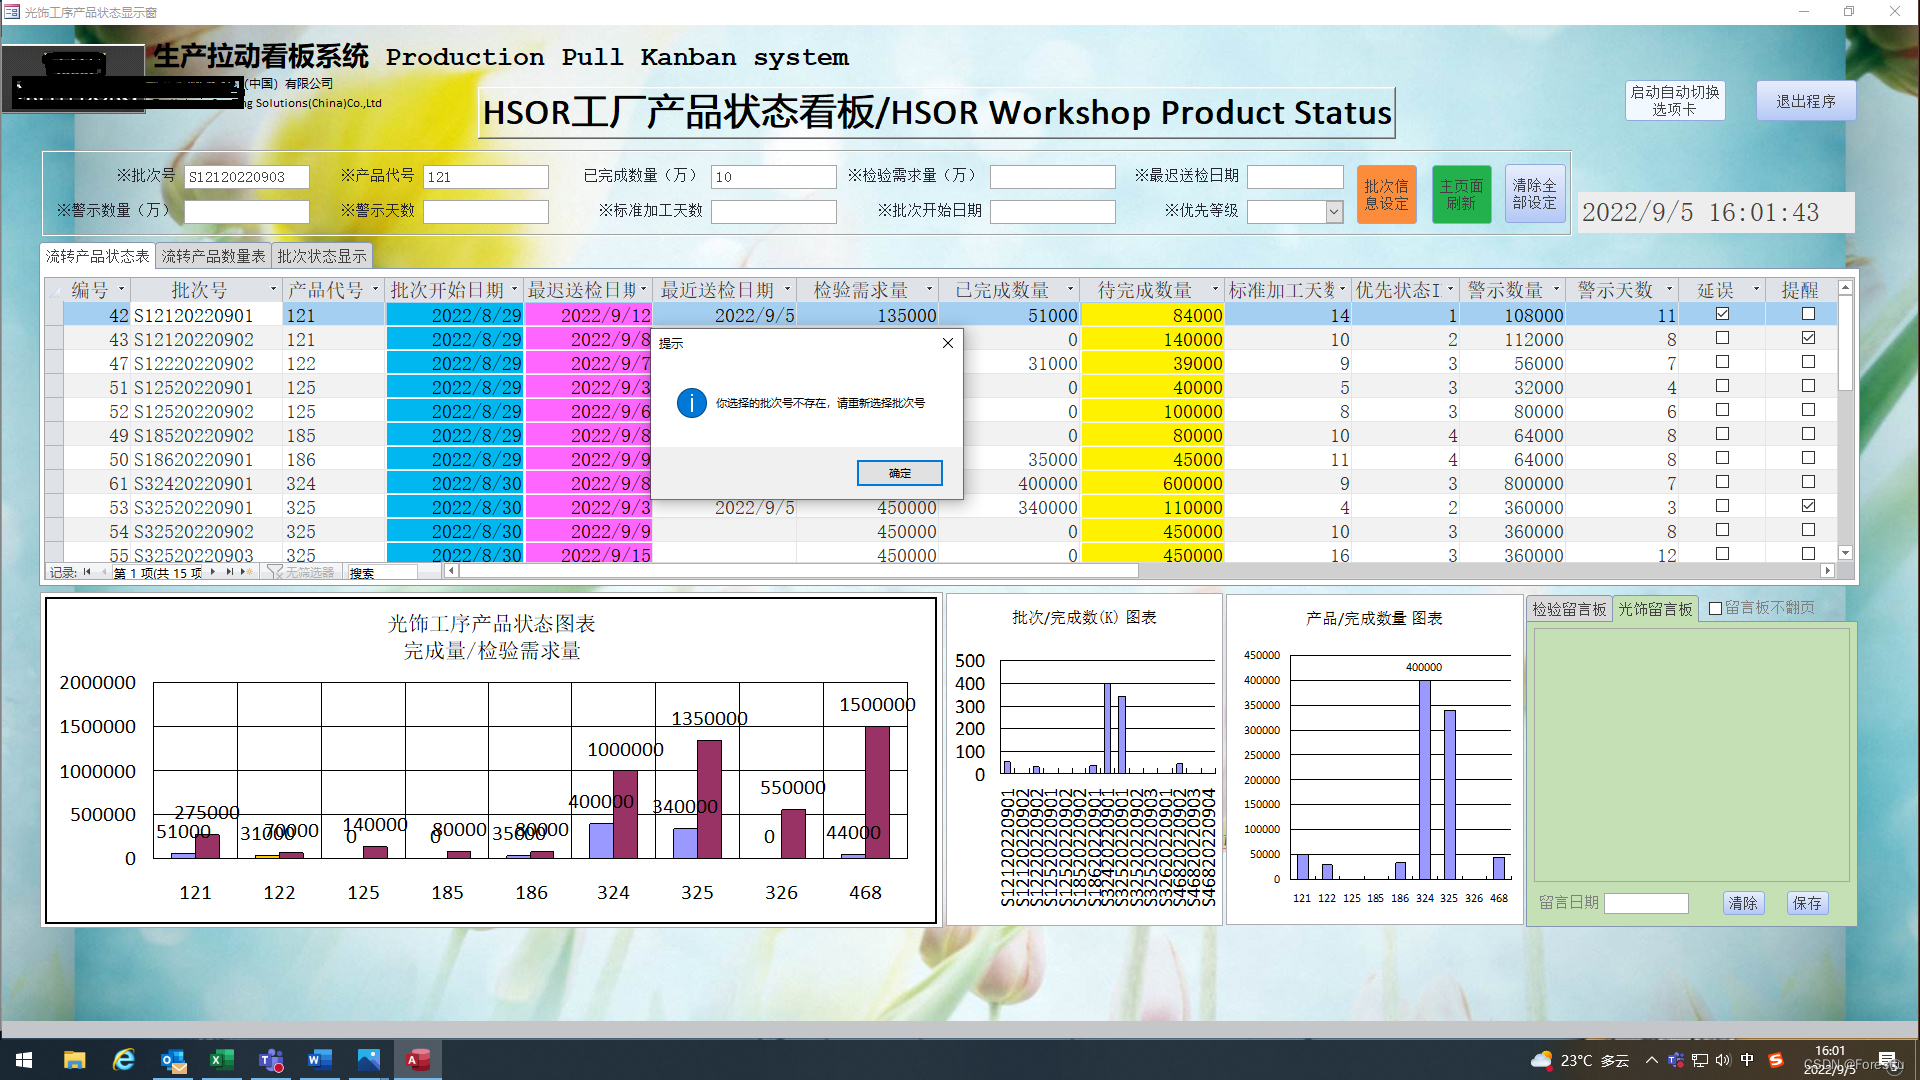The height and width of the screenshot is (1080, 1920).
Task: Toggle 提醒 checkbox for S12120220901
Action: point(1808,314)
